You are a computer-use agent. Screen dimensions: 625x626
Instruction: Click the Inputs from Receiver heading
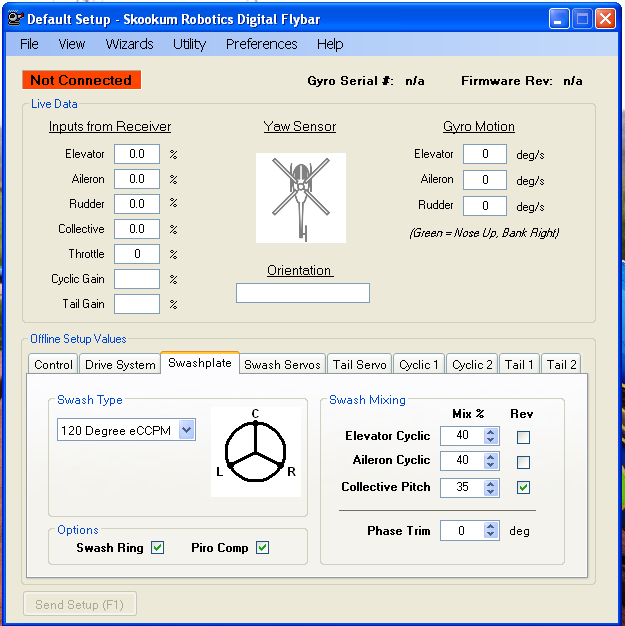(110, 127)
